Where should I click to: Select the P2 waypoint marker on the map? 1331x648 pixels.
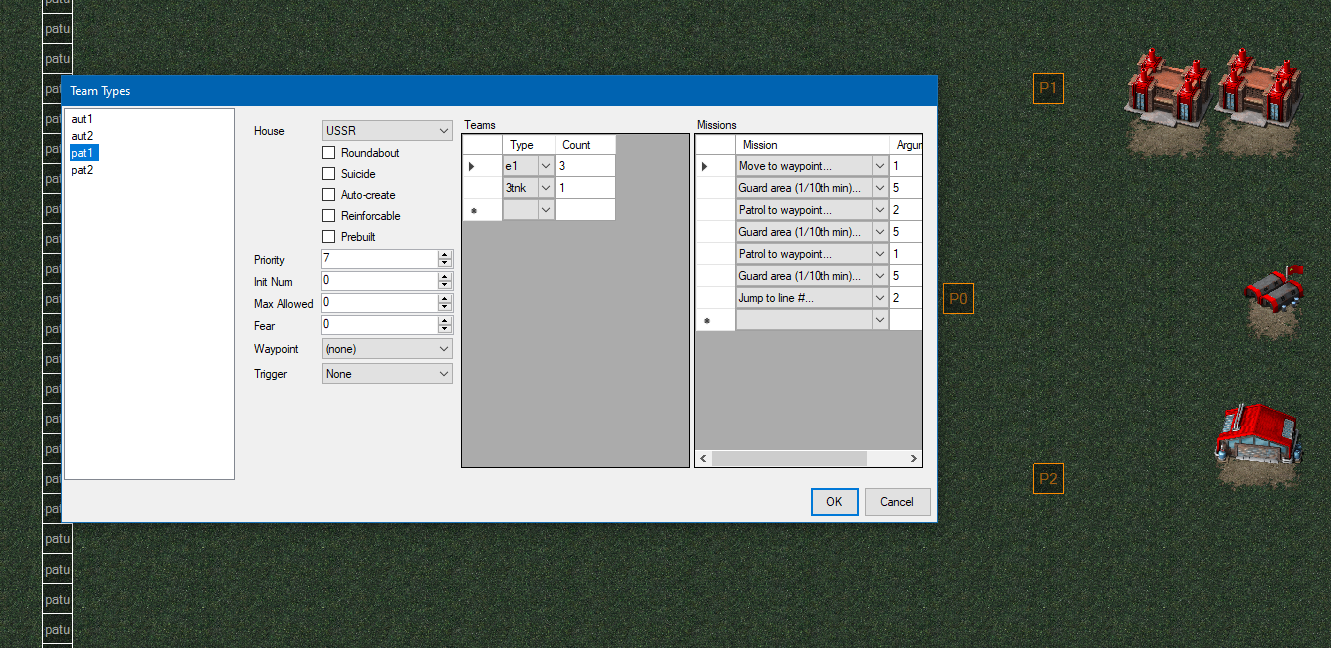click(x=1048, y=478)
